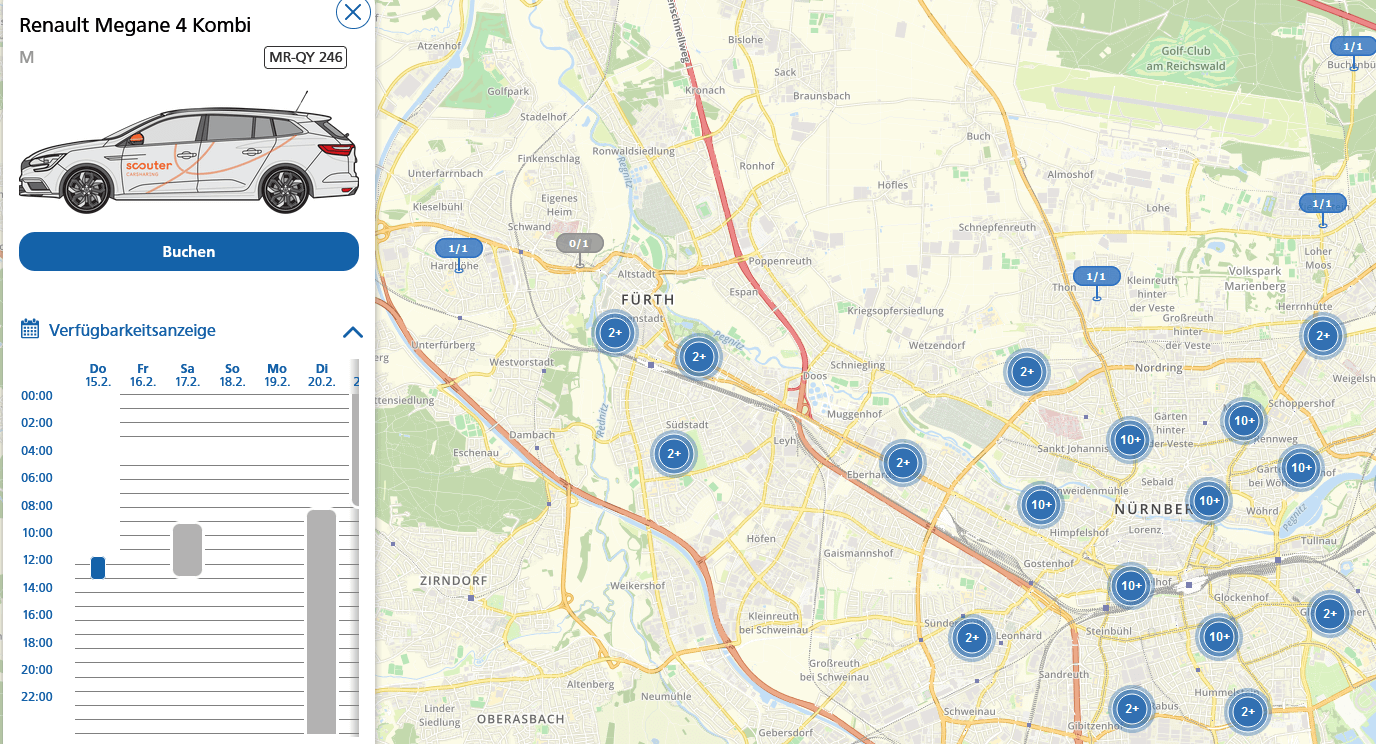Screen dimensions: 1376x744
Task: Expand the 2+ cluster at Eberhardshof
Action: click(x=902, y=463)
